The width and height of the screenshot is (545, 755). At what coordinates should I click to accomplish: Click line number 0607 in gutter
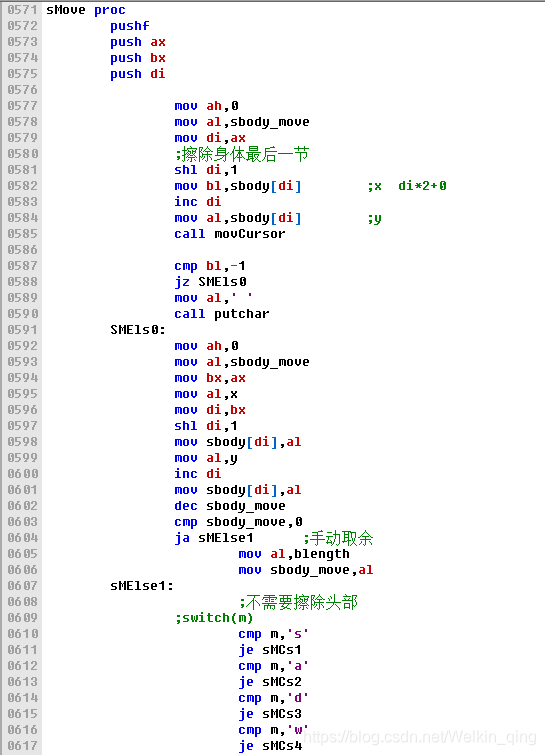(x=23, y=586)
